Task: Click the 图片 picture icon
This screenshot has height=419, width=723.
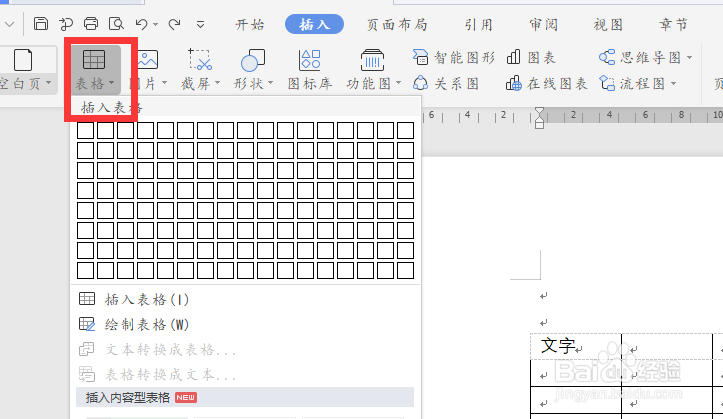Action: [x=148, y=59]
